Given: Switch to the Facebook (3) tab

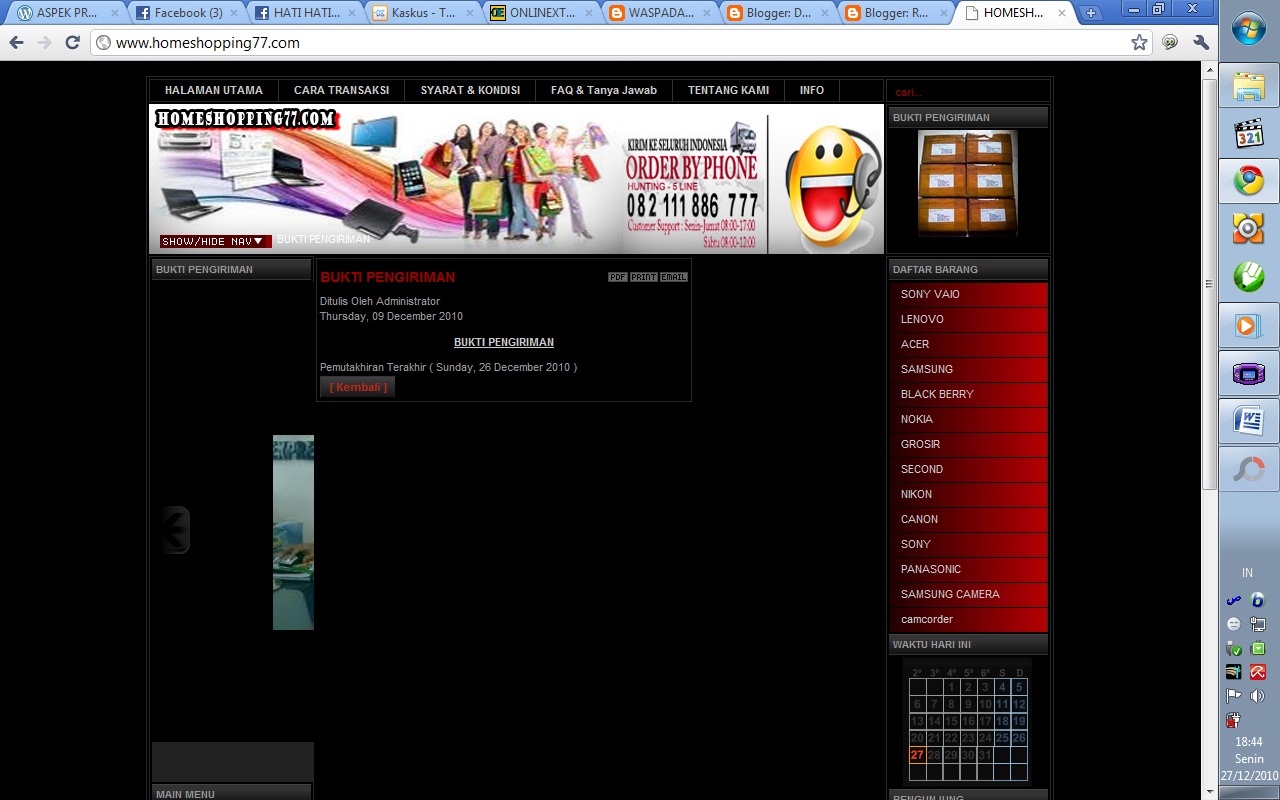Looking at the screenshot, I should 188,13.
